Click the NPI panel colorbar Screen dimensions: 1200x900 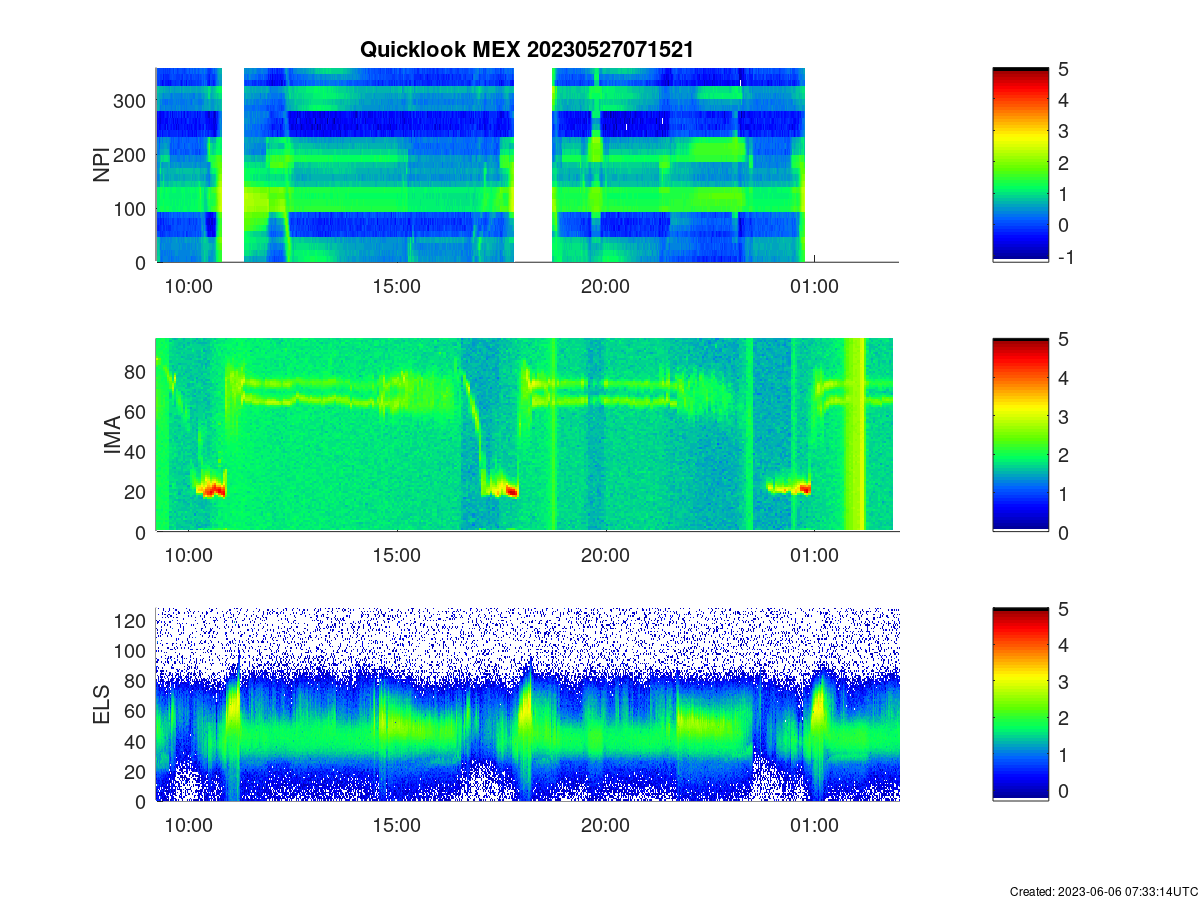pos(1020,165)
